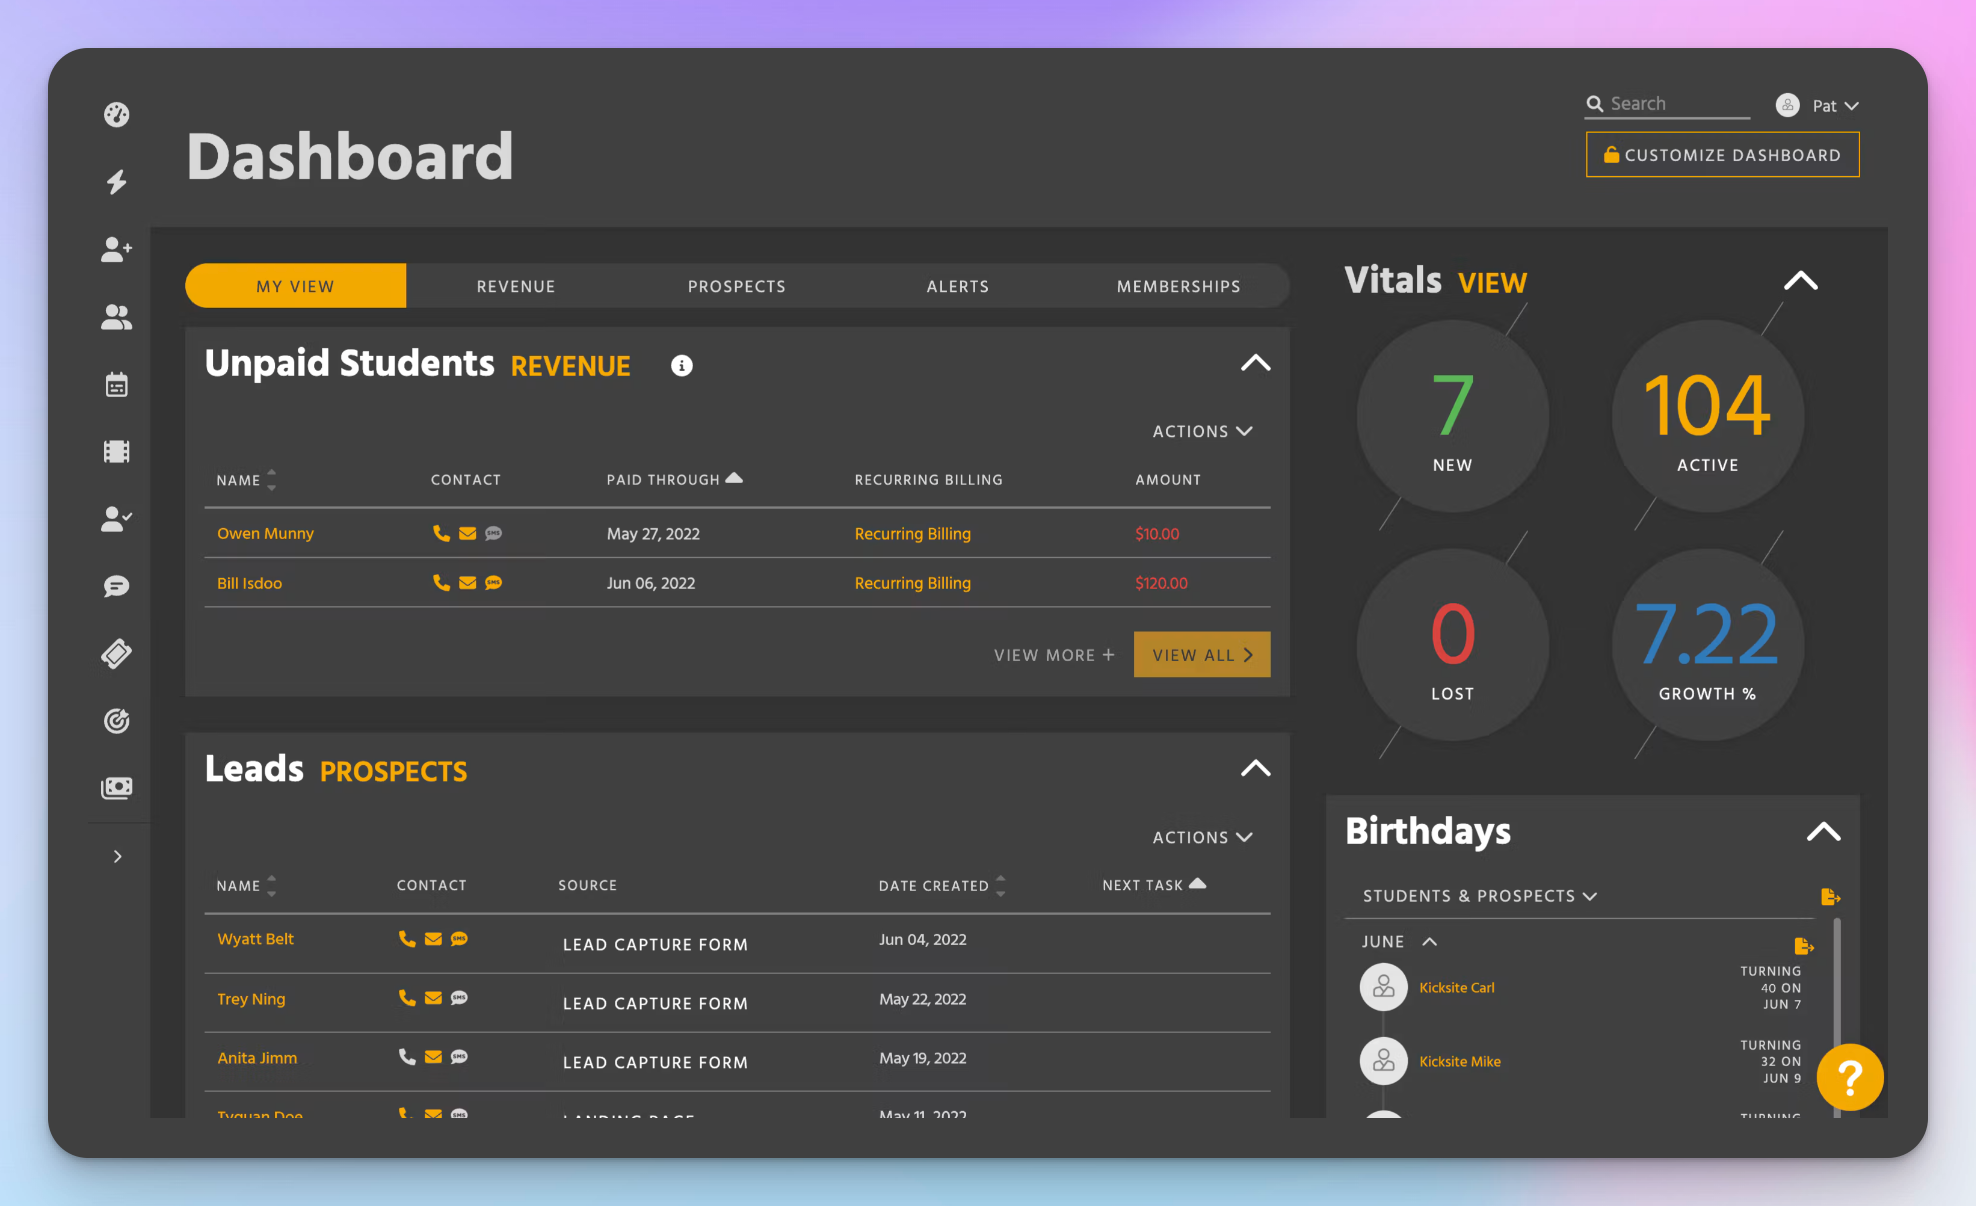Click the lightning bolt sidebar icon
The width and height of the screenshot is (1976, 1206).
tap(117, 182)
